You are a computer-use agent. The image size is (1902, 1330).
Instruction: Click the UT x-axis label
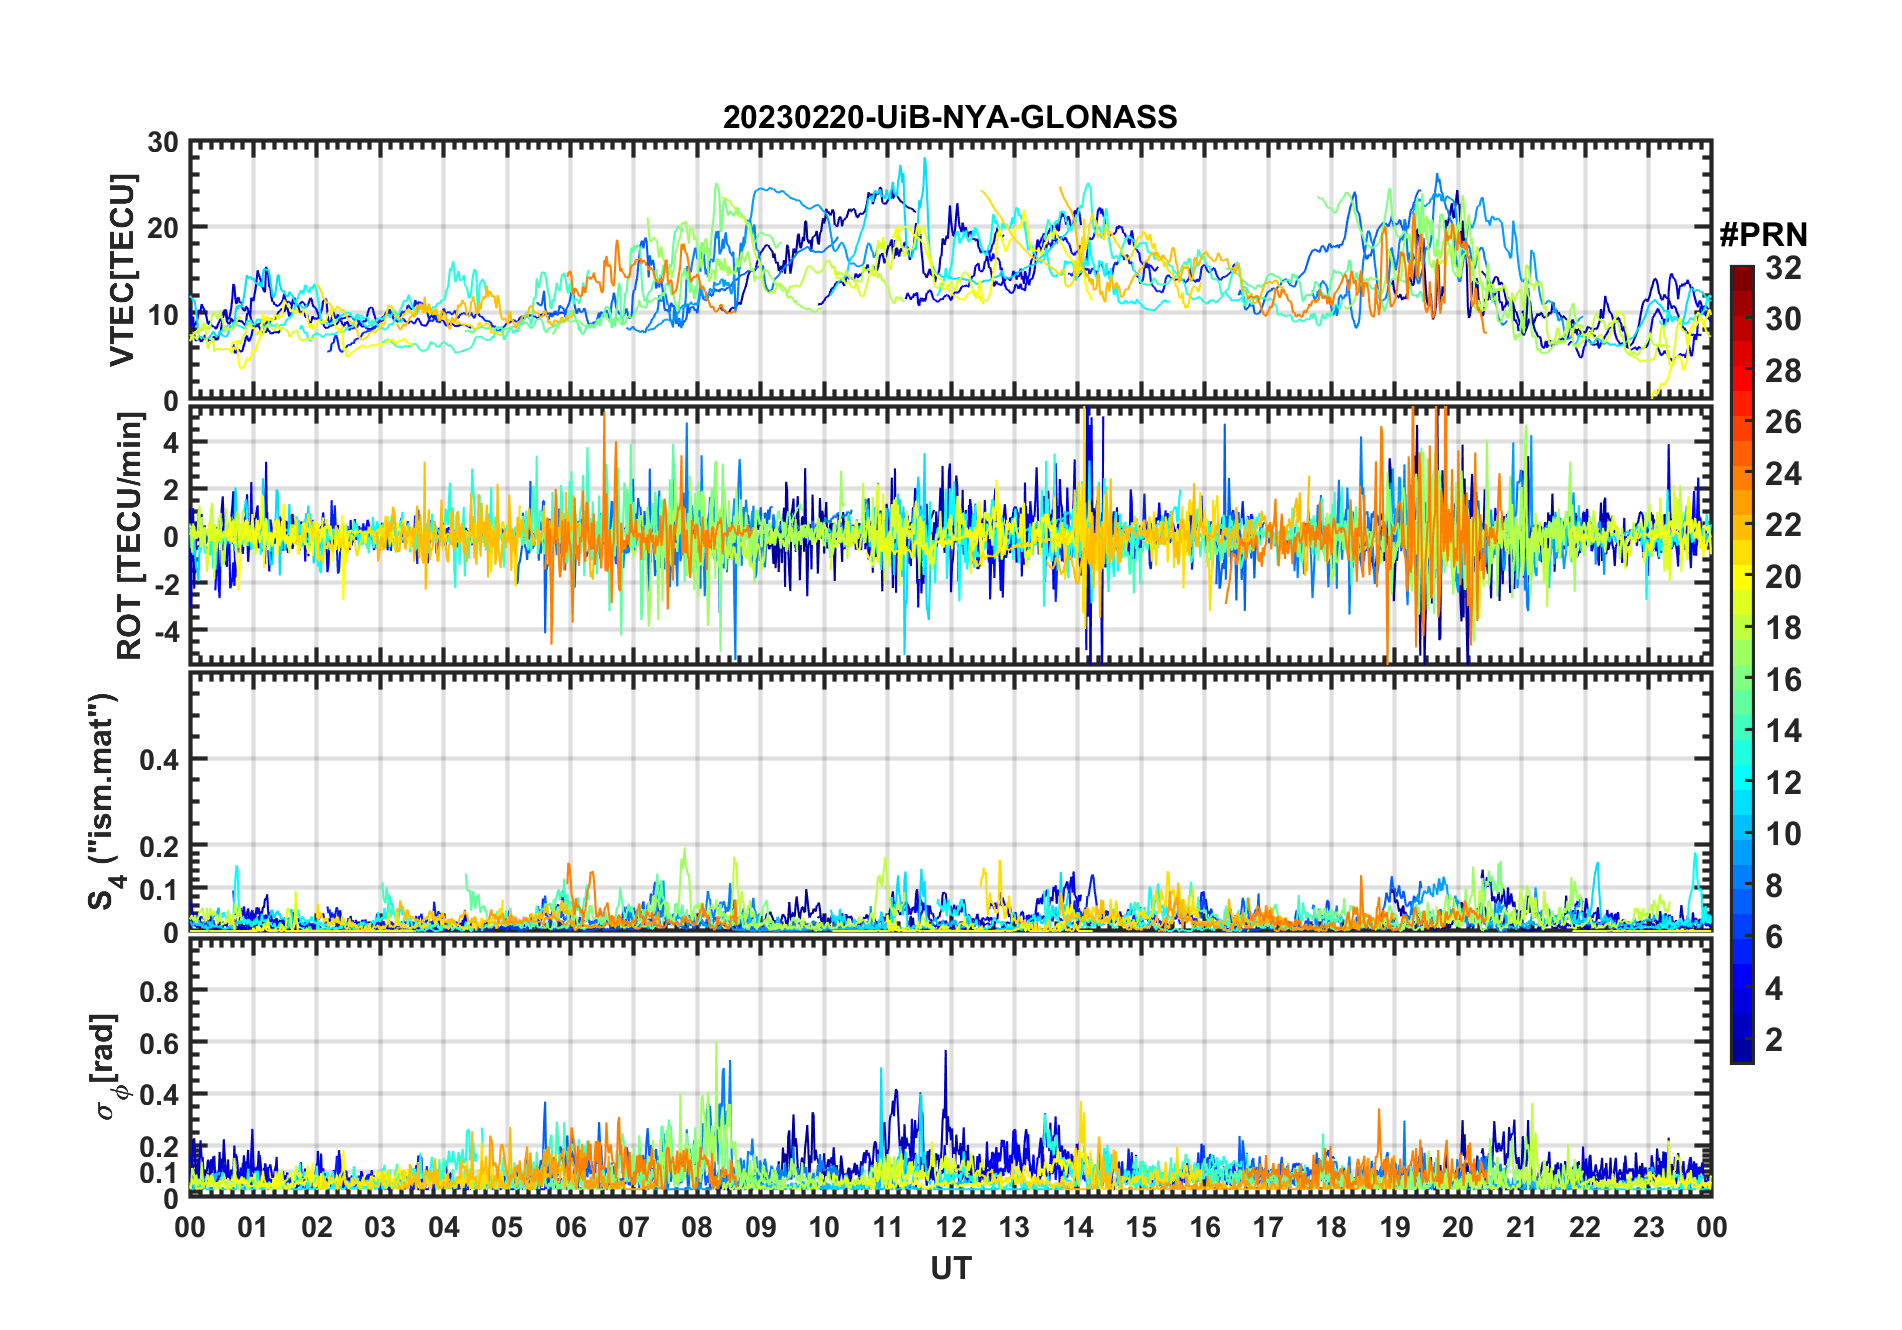950,1268
